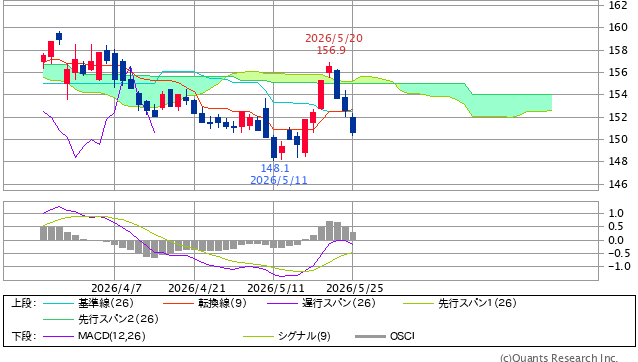Click the 先行スパン1(26) legend entry
Screen dimensions: 638x362
point(477,303)
